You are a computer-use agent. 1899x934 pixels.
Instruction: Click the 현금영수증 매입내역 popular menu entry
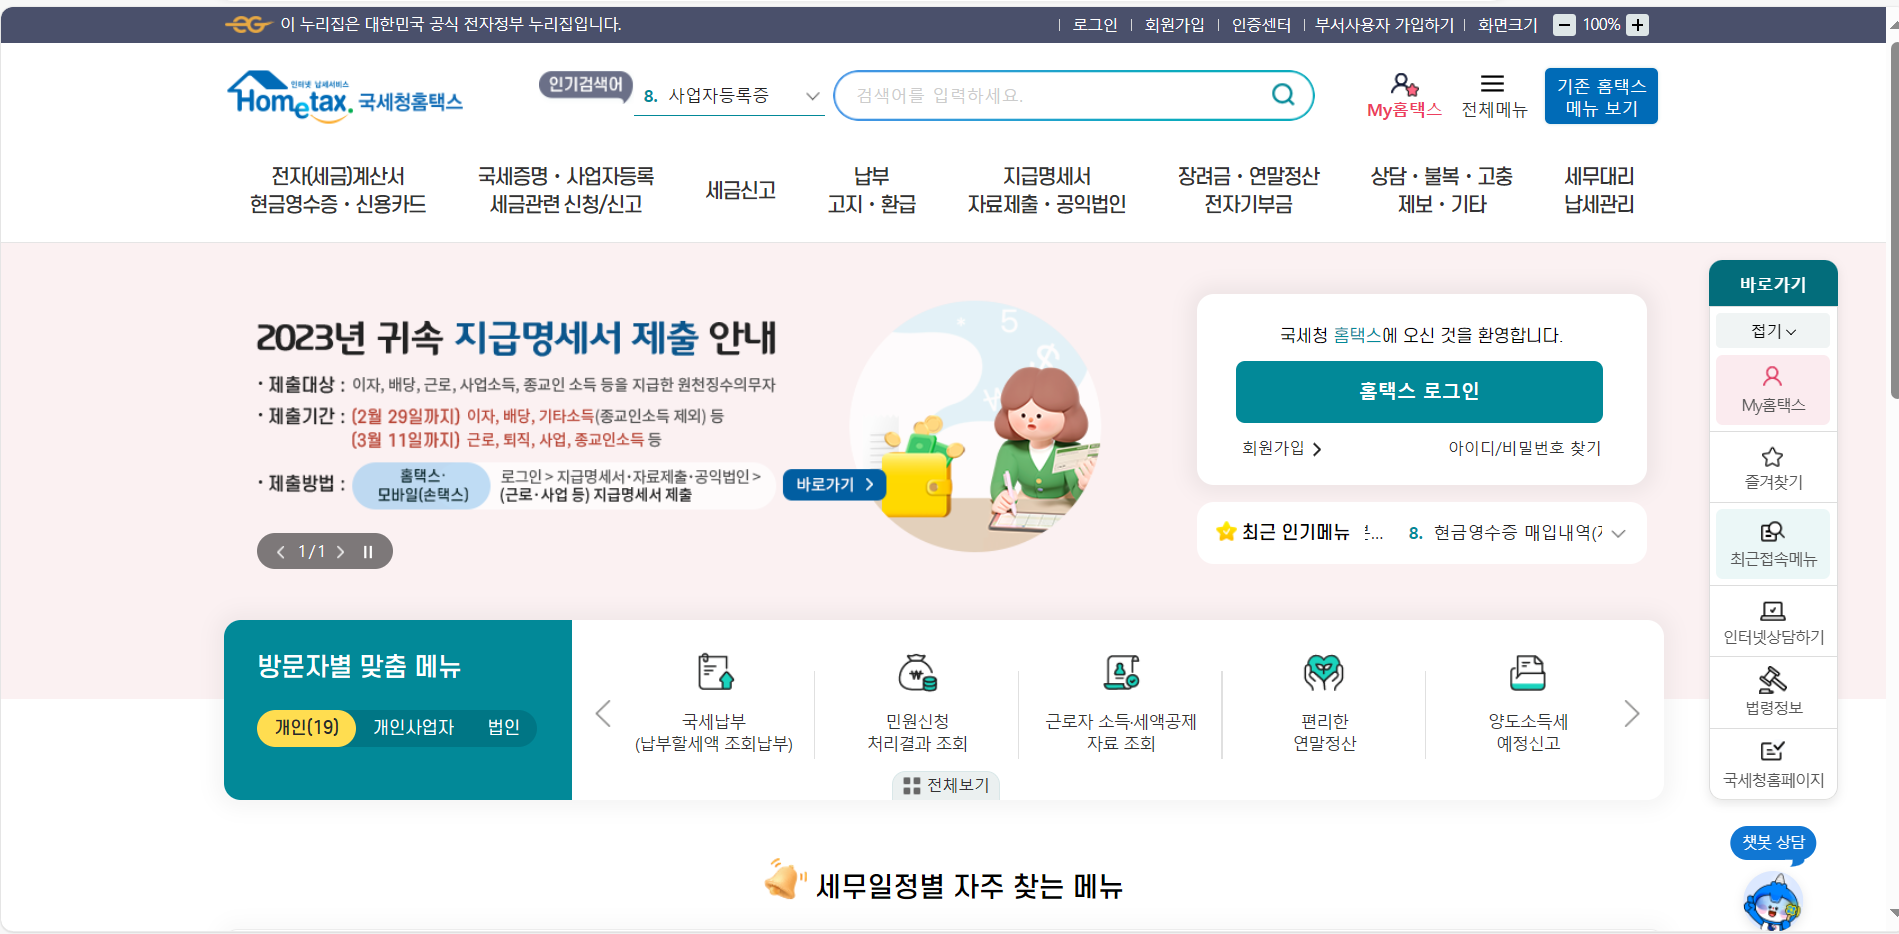pos(1506,533)
